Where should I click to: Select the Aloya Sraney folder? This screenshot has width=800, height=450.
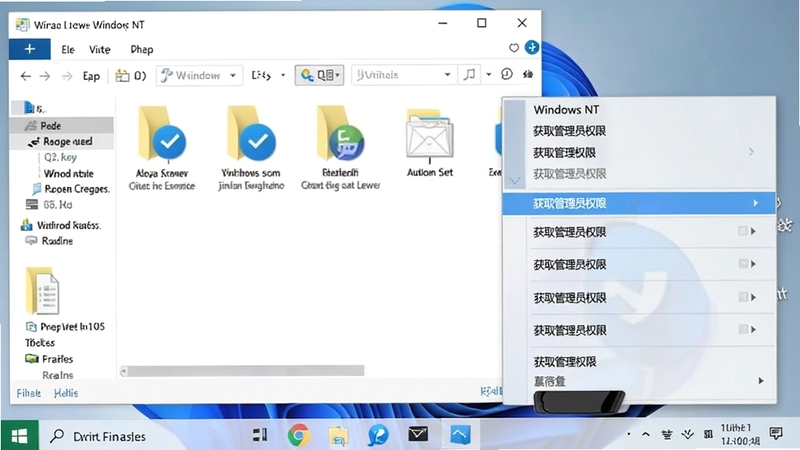point(162,148)
